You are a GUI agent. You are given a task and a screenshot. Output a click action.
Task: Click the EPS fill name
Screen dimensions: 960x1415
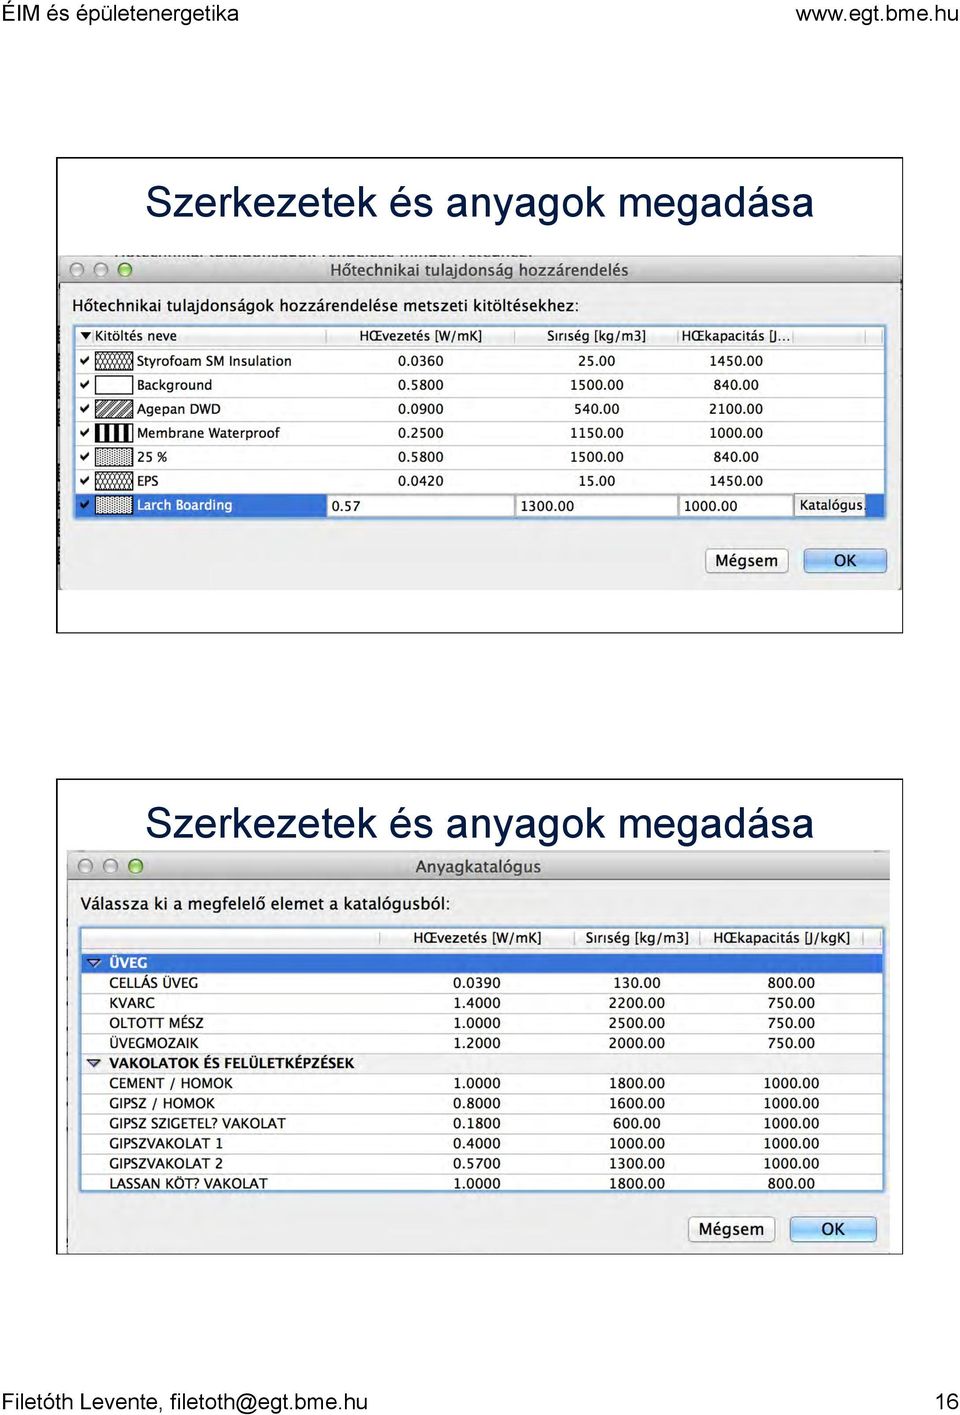(x=147, y=481)
